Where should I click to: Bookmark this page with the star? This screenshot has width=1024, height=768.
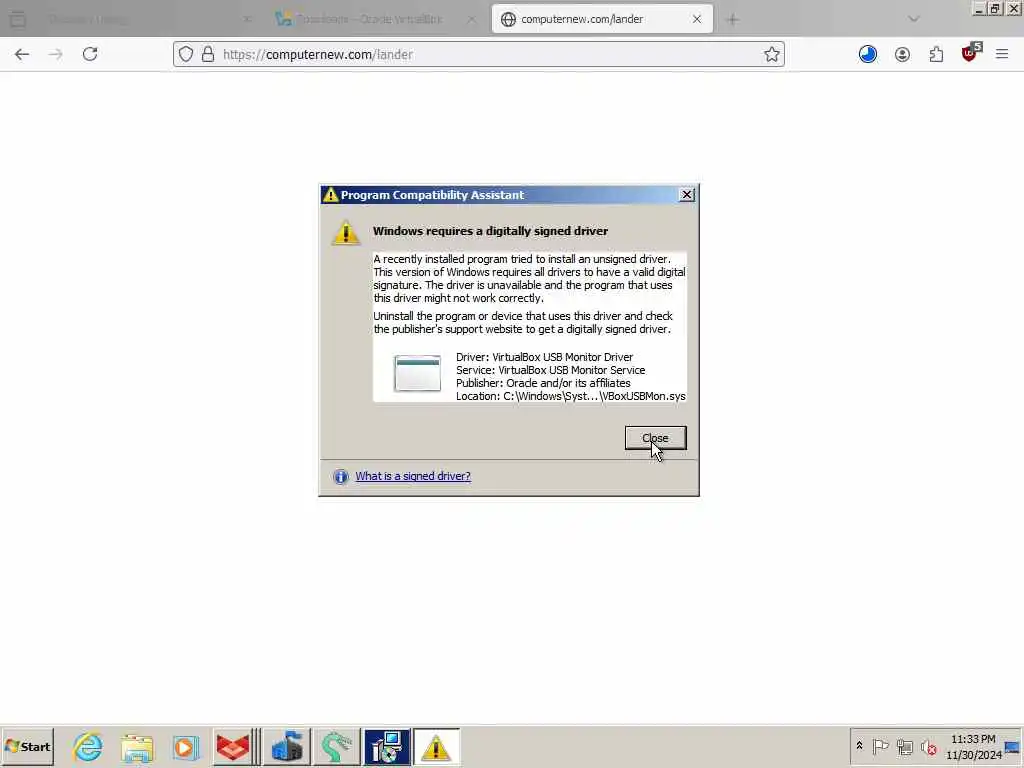772,54
